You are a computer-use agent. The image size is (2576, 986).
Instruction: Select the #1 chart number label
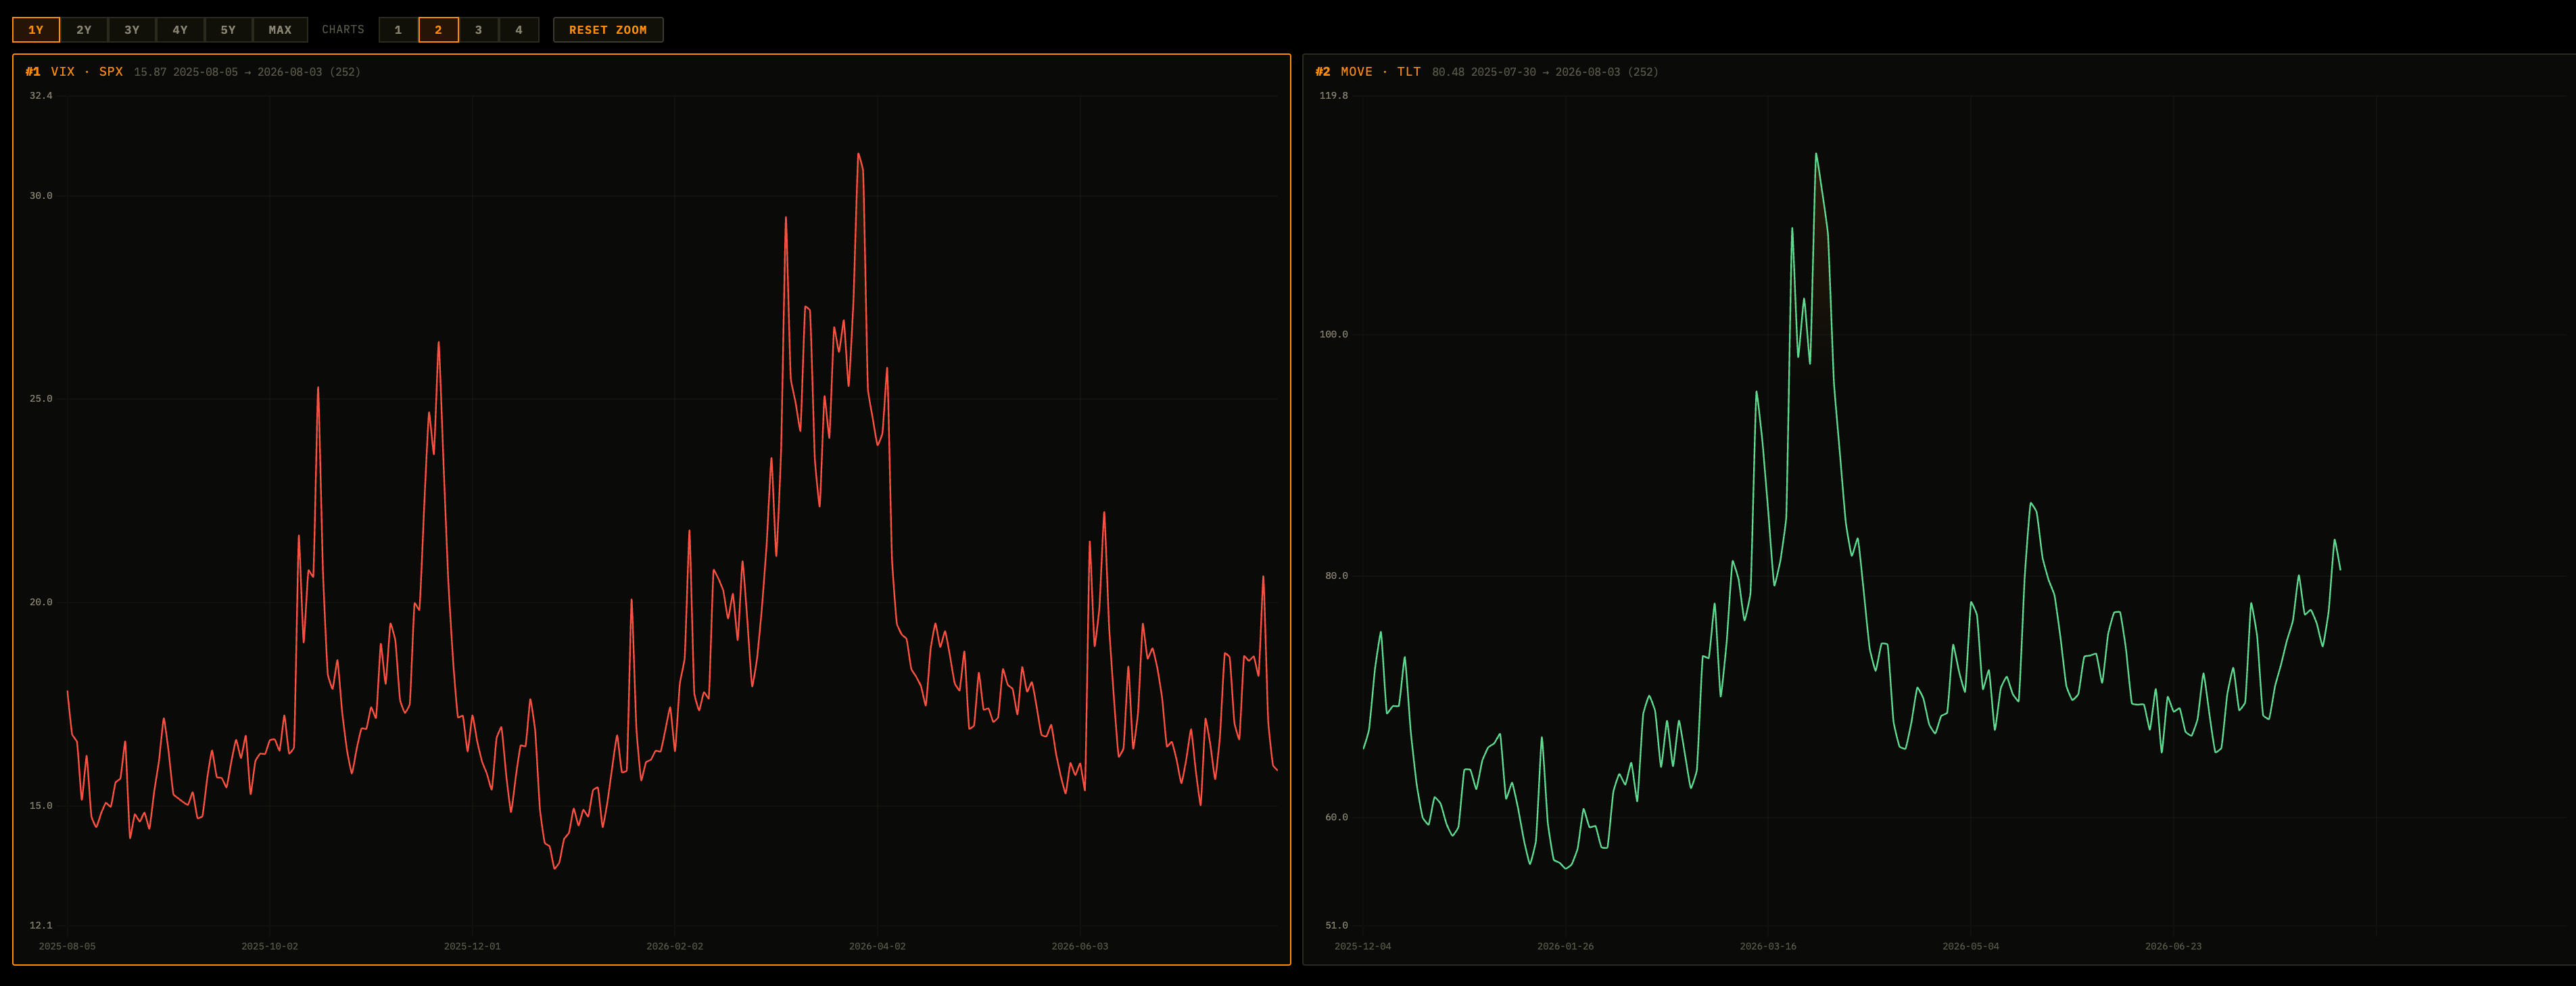(33, 72)
